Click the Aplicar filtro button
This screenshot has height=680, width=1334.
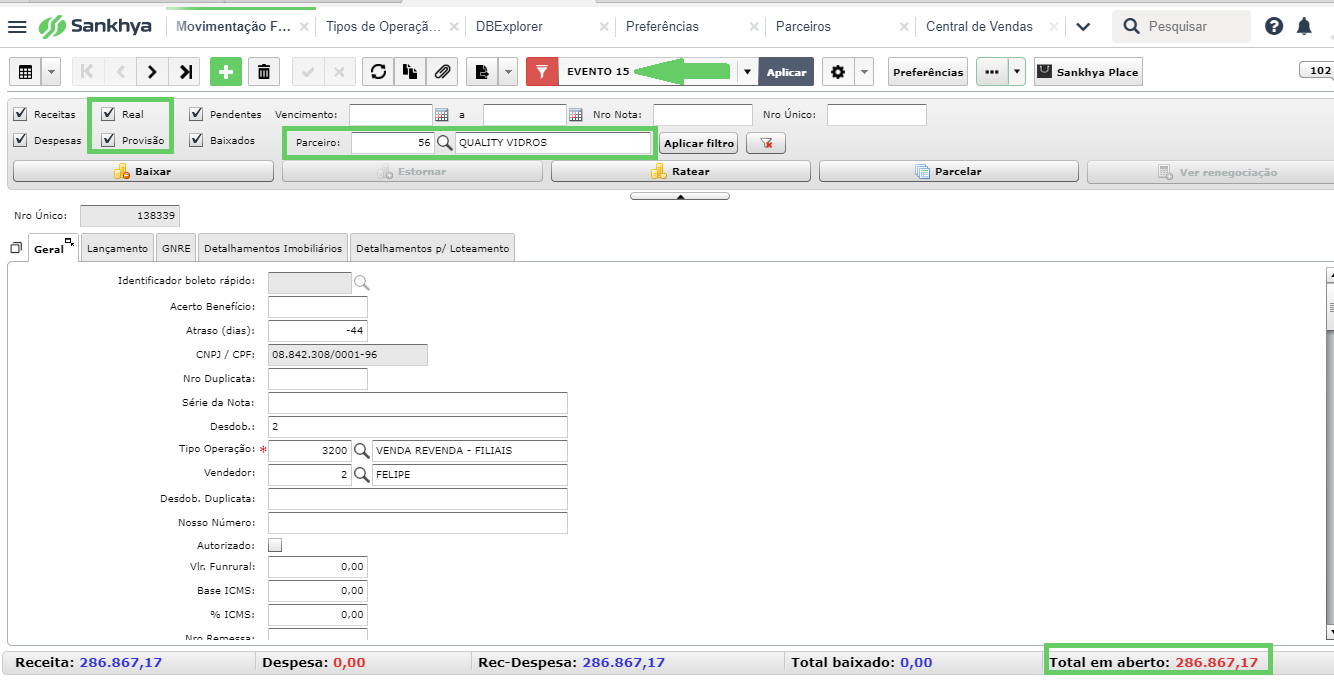click(x=699, y=144)
